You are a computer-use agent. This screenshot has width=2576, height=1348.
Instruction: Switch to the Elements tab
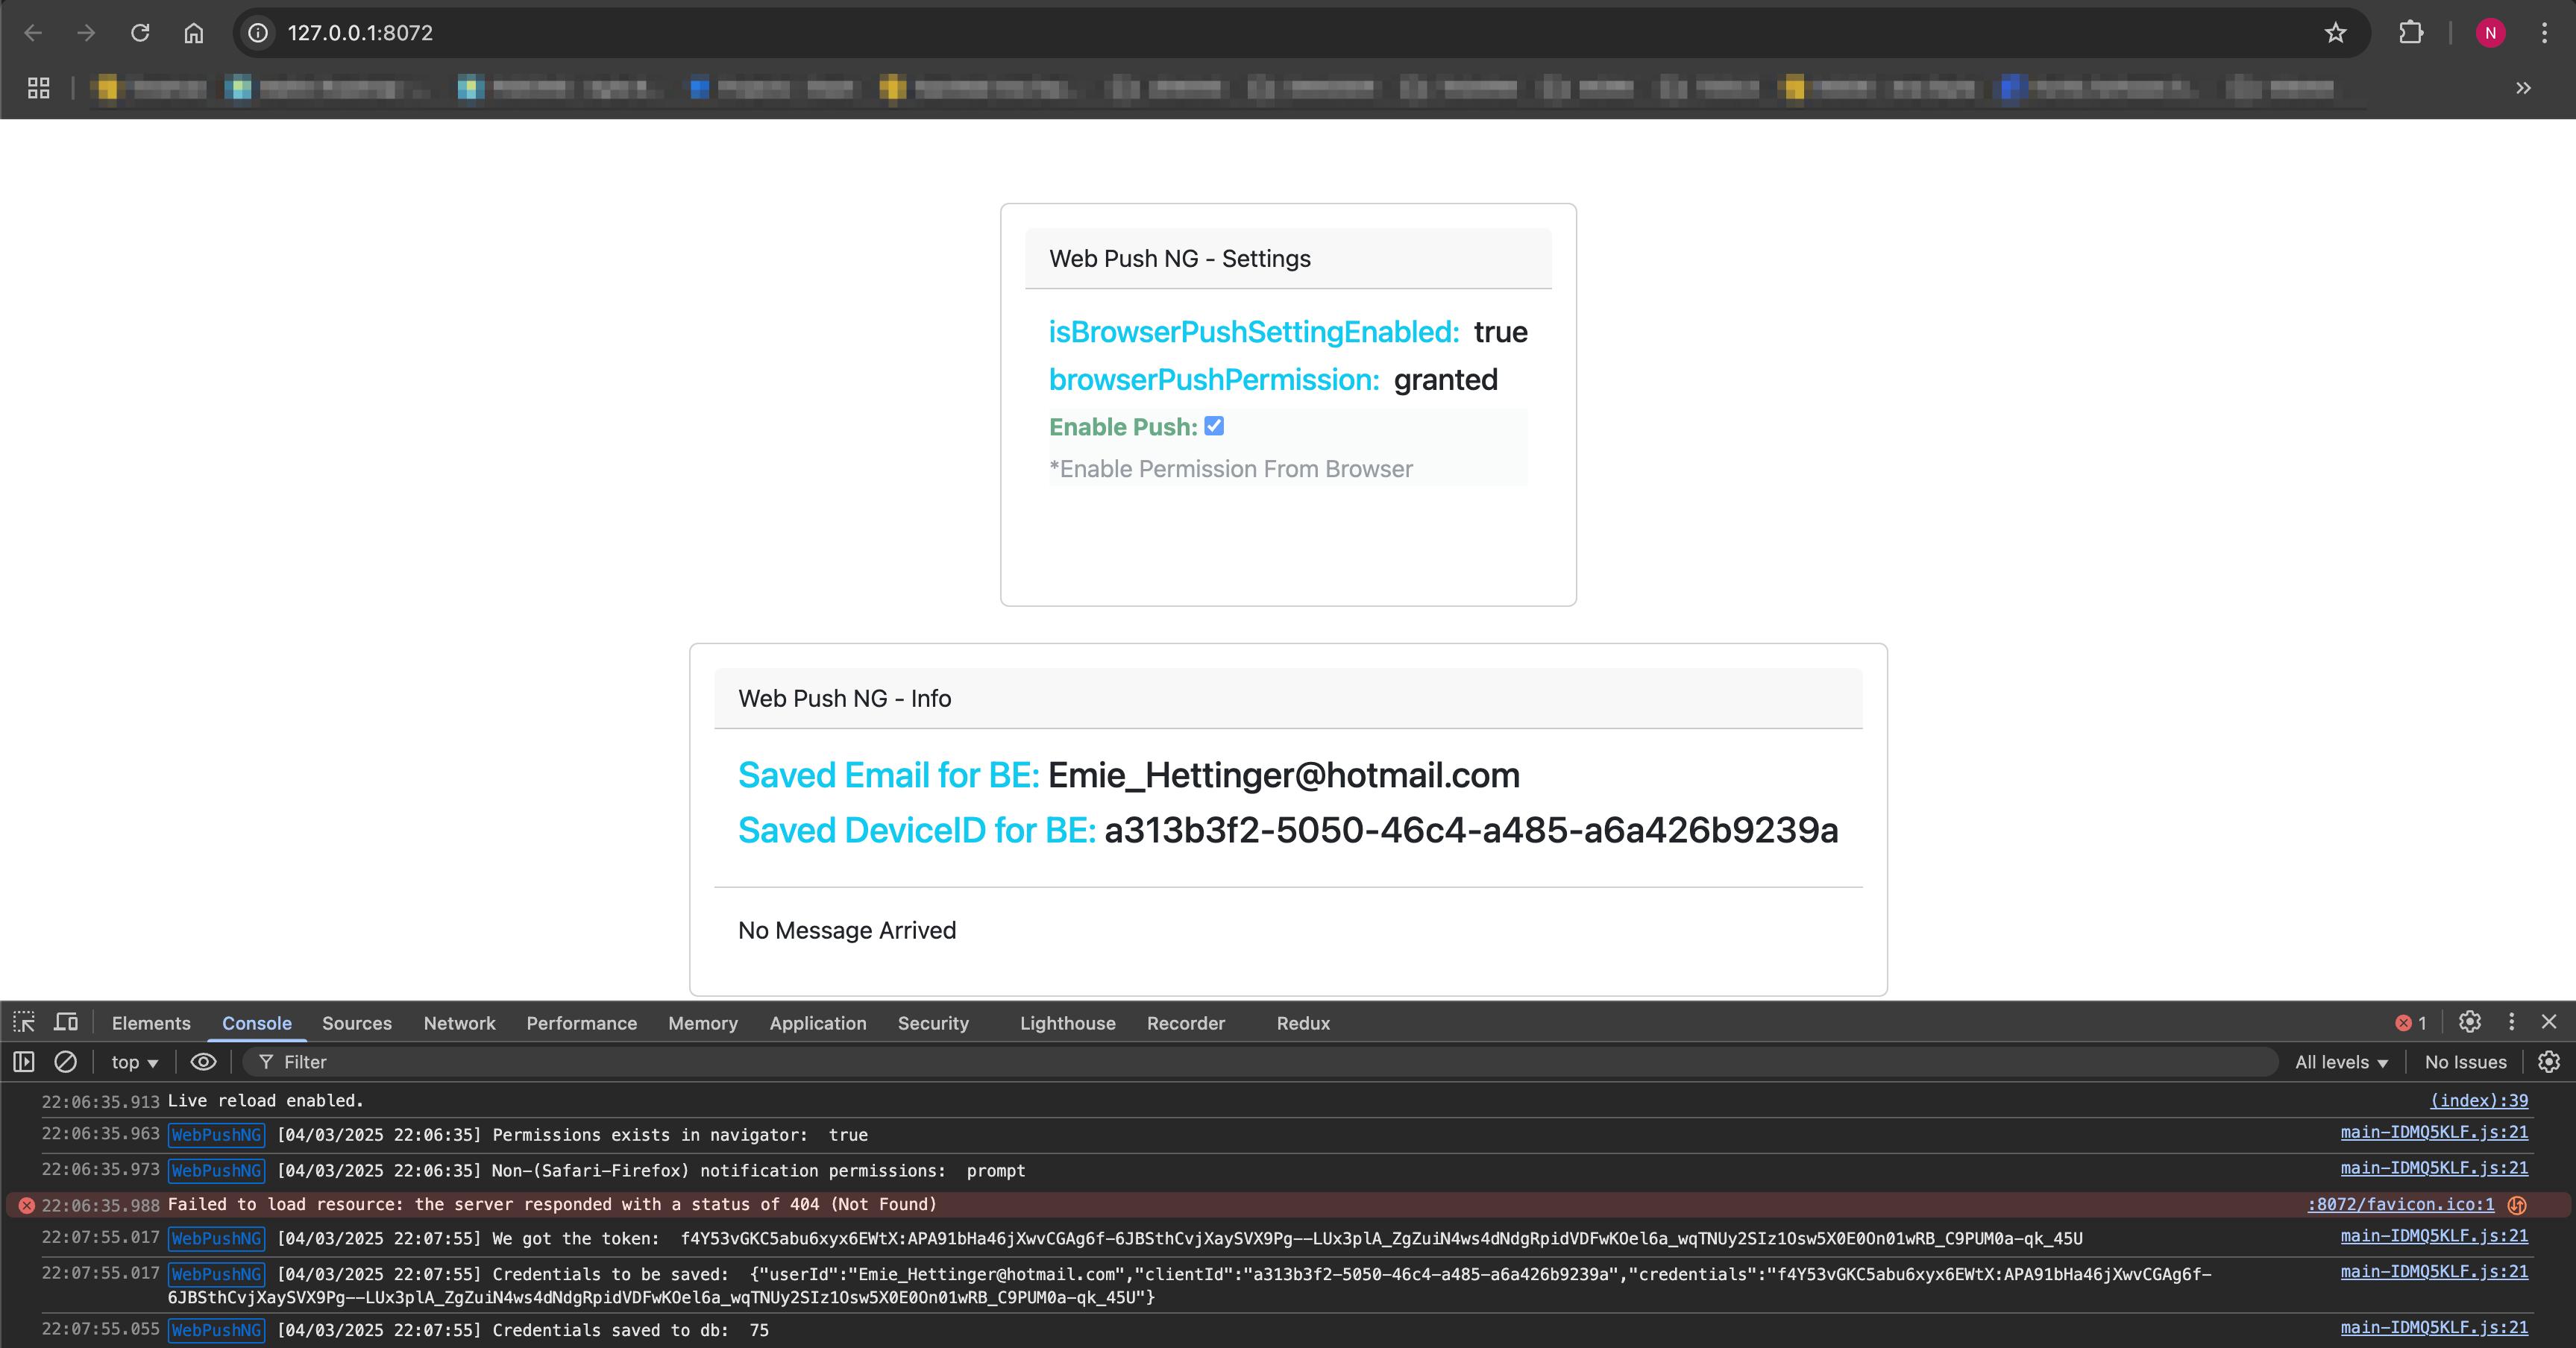(151, 1023)
